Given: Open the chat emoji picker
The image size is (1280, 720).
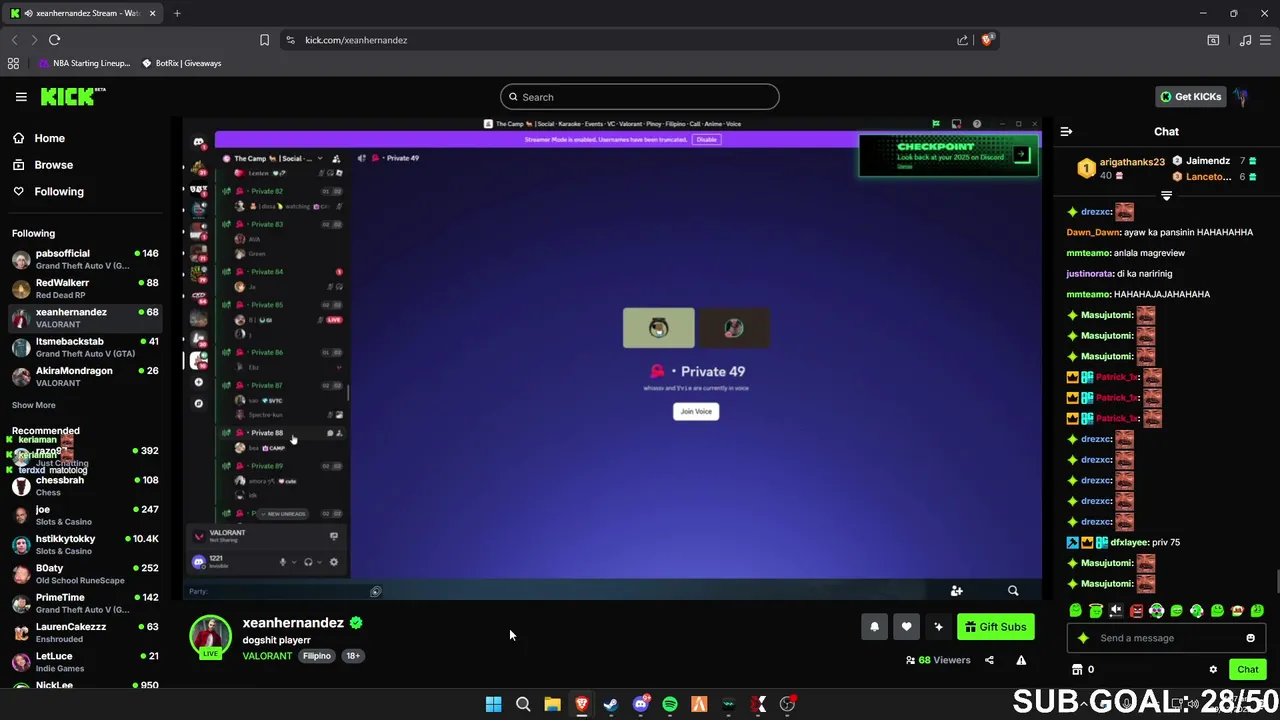Looking at the screenshot, I should [1250, 638].
